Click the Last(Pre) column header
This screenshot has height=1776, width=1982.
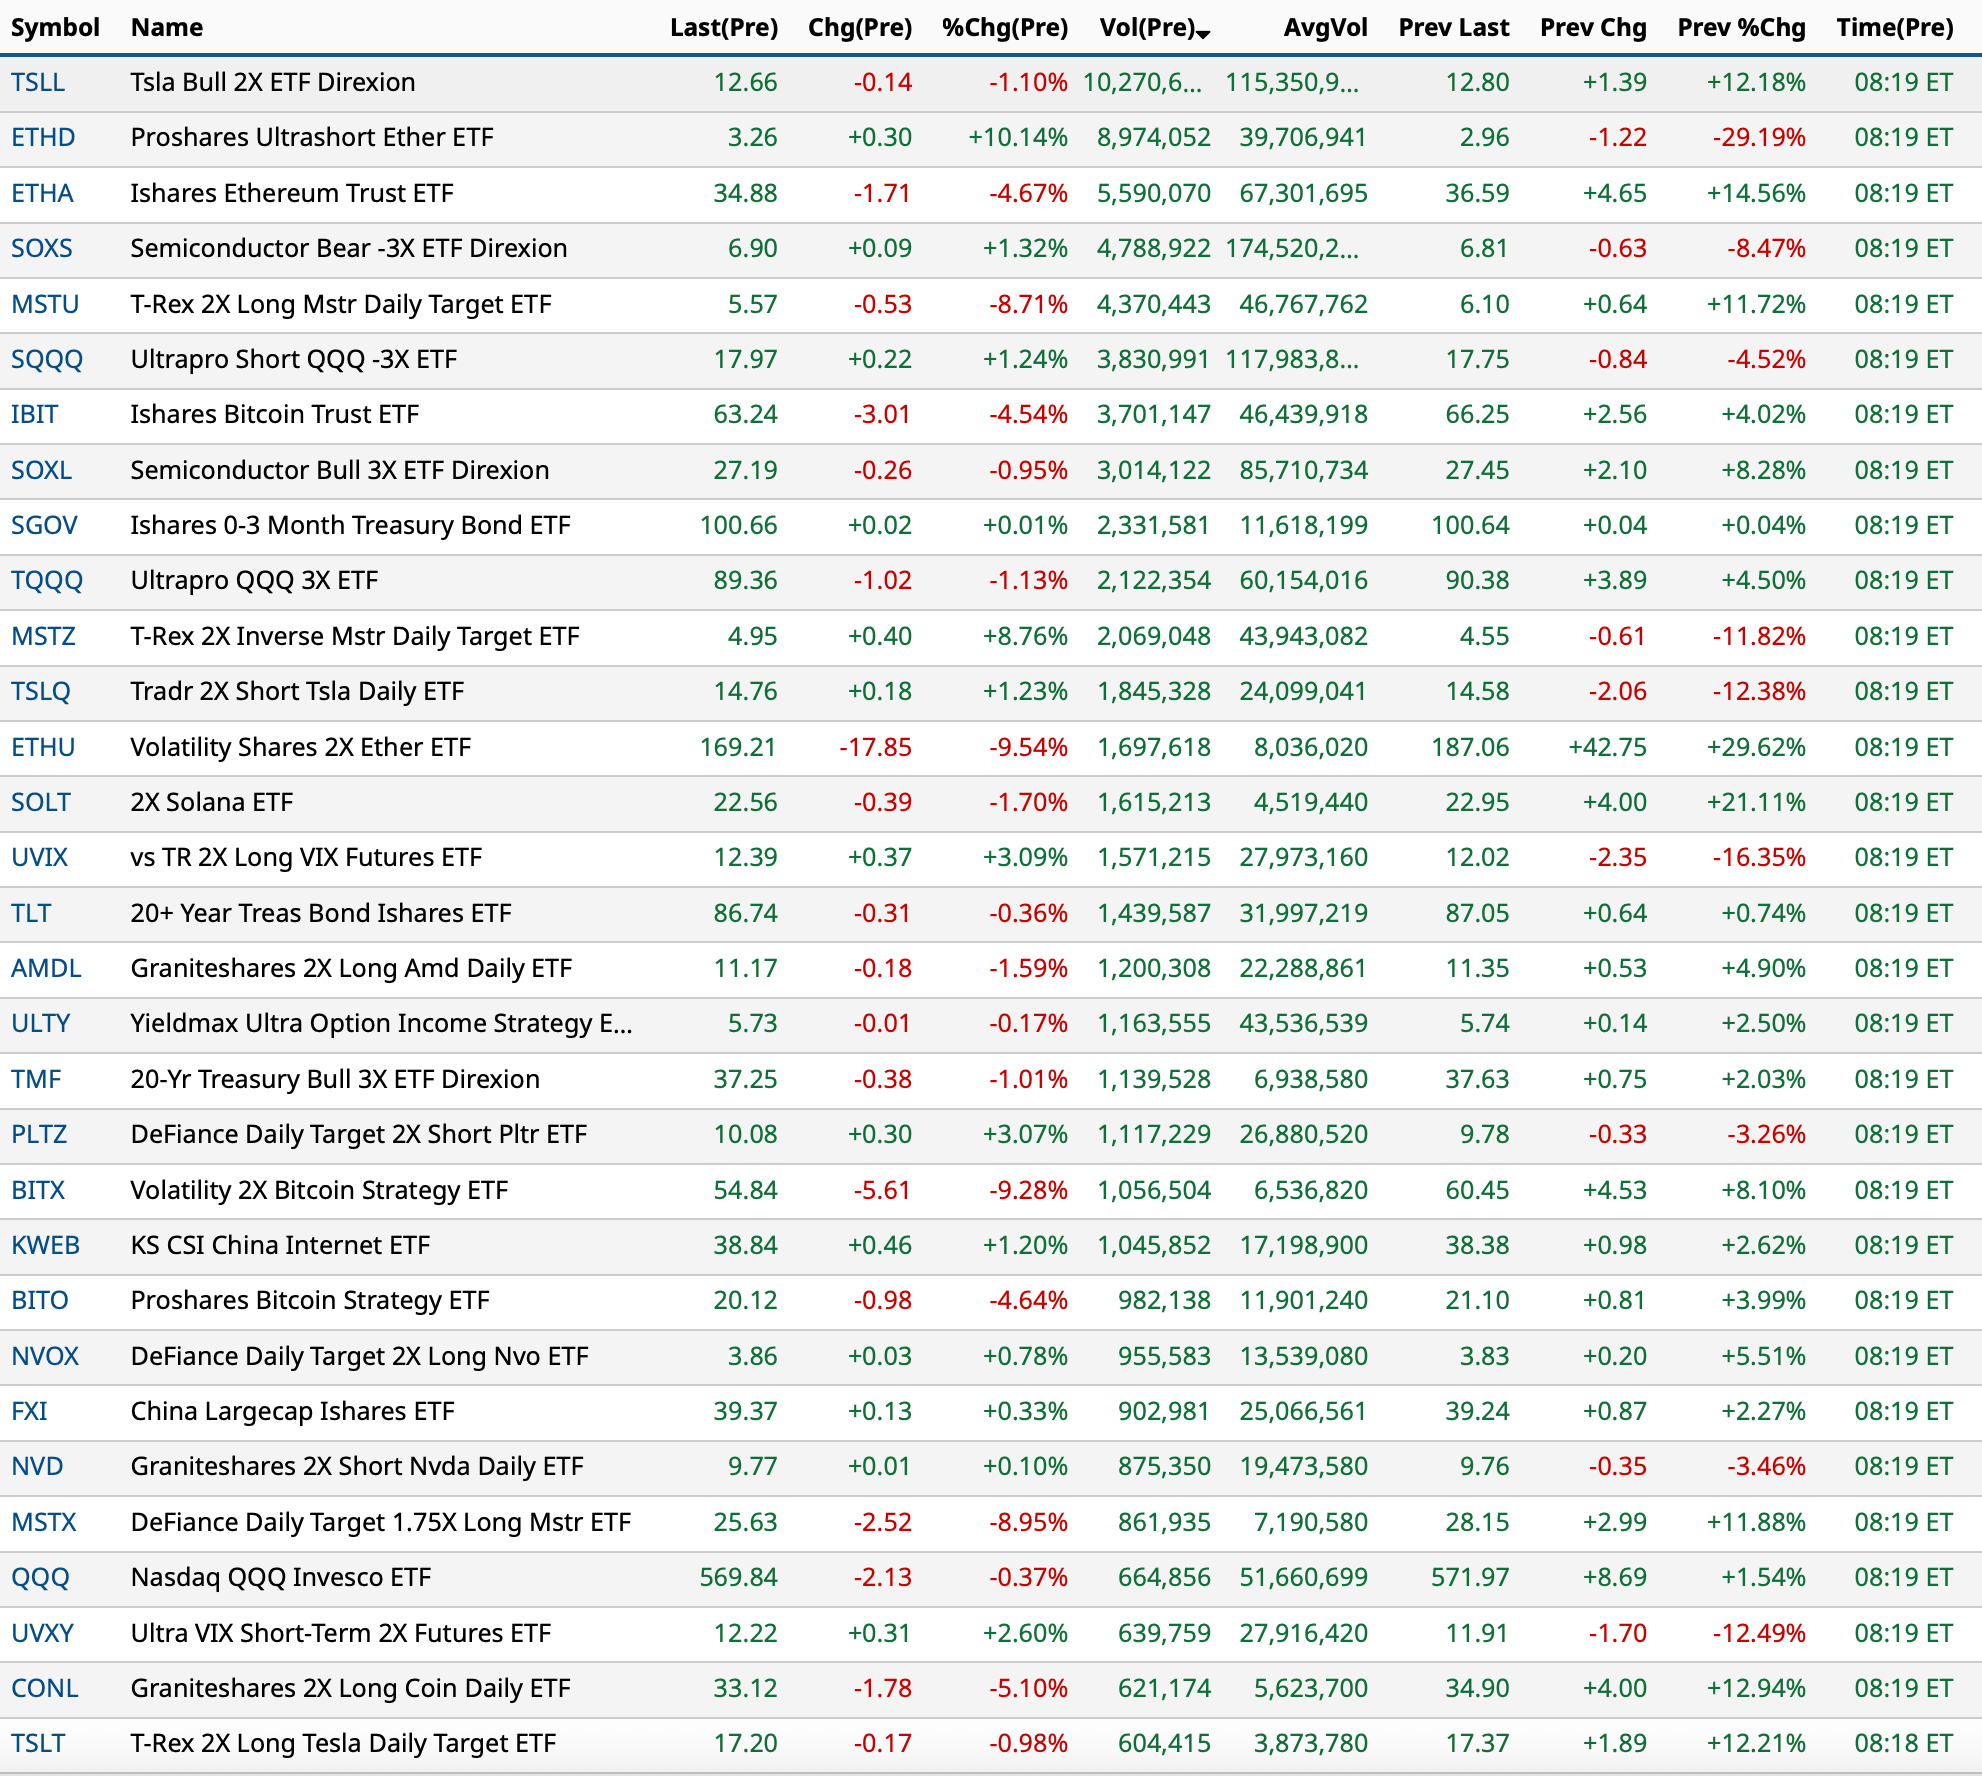click(x=723, y=27)
